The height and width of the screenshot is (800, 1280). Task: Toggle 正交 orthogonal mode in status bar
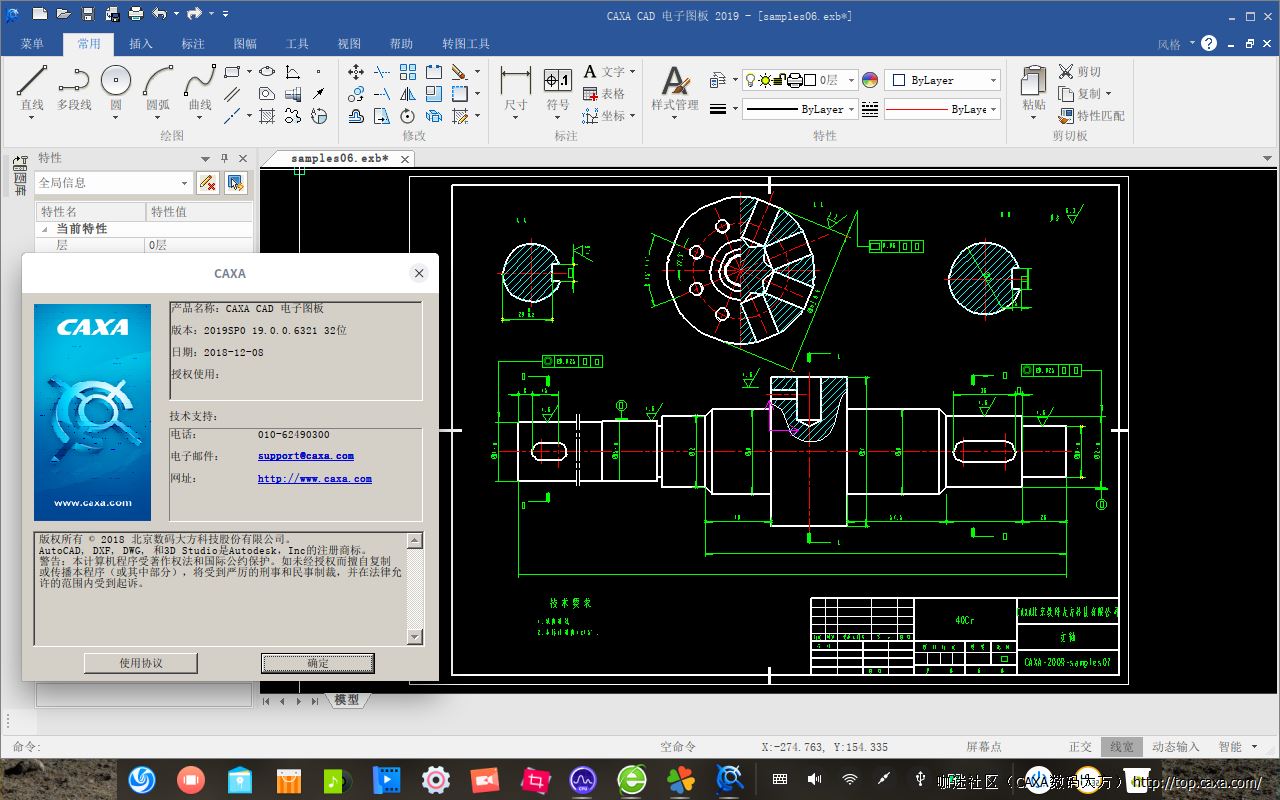[x=1080, y=747]
